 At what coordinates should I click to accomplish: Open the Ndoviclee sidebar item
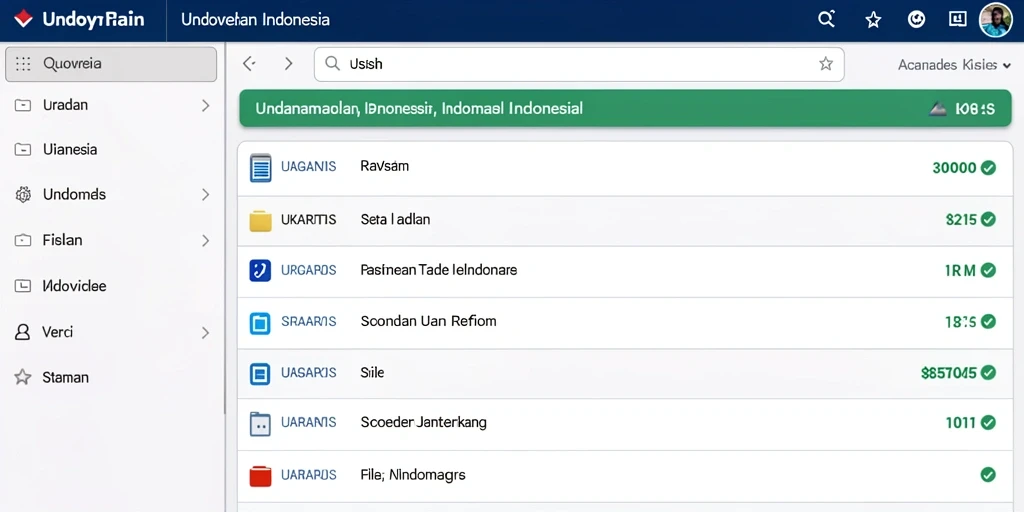click(74, 286)
